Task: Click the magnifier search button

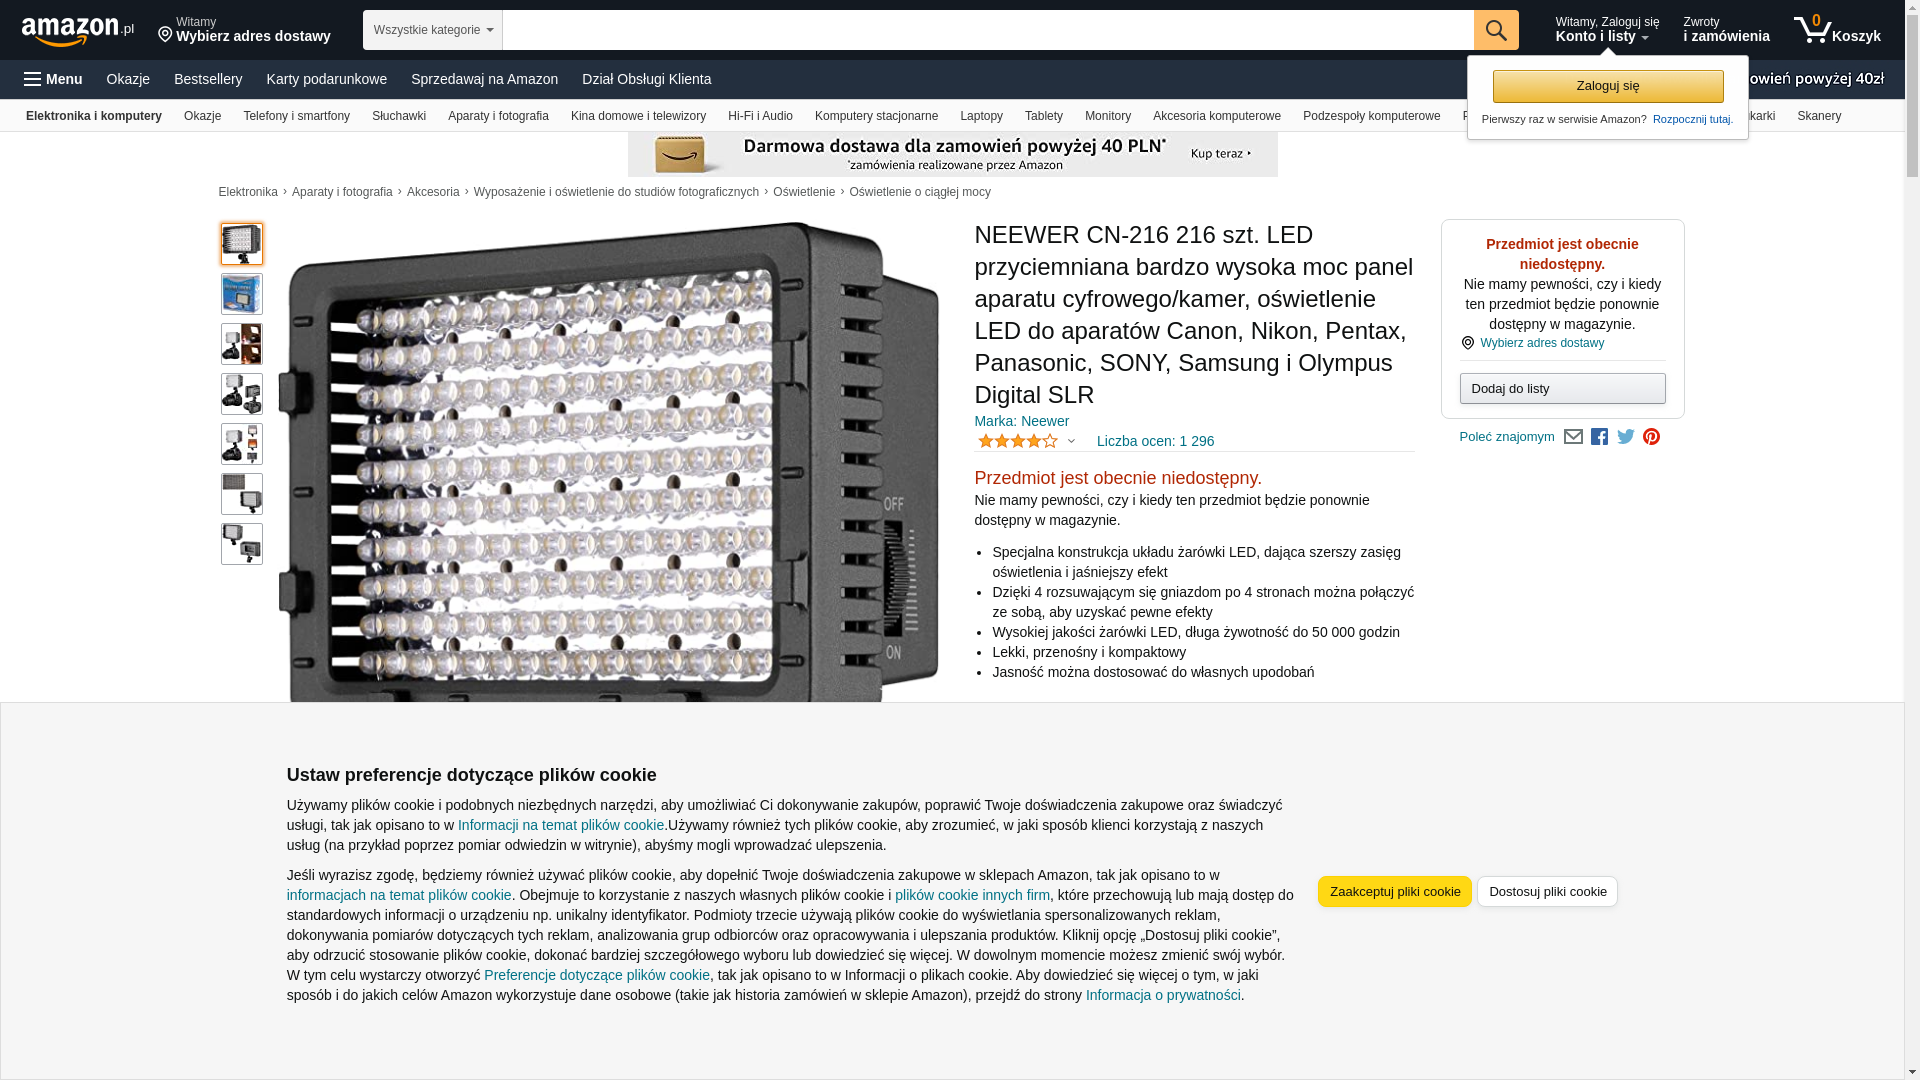Action: [x=1496, y=30]
